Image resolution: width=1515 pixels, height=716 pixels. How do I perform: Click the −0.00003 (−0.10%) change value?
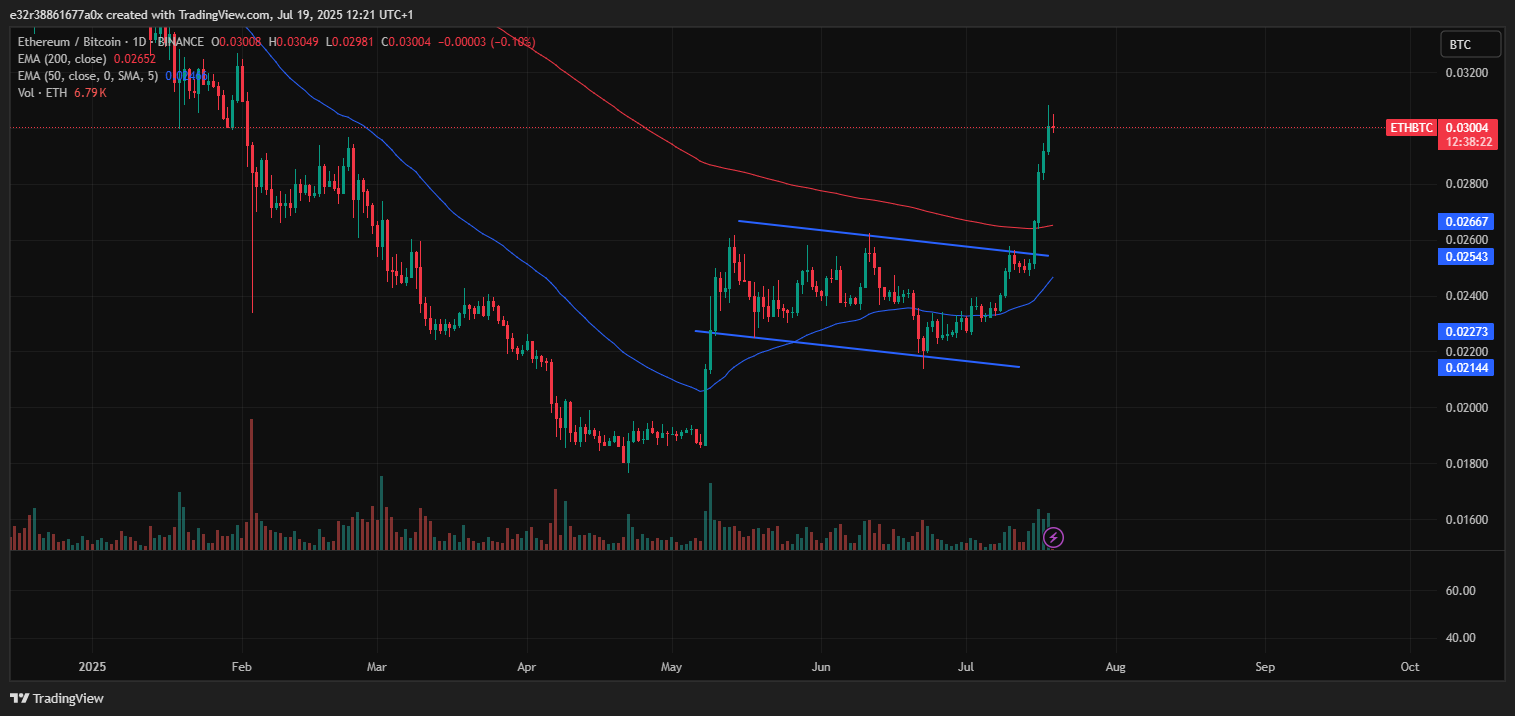tap(486, 42)
